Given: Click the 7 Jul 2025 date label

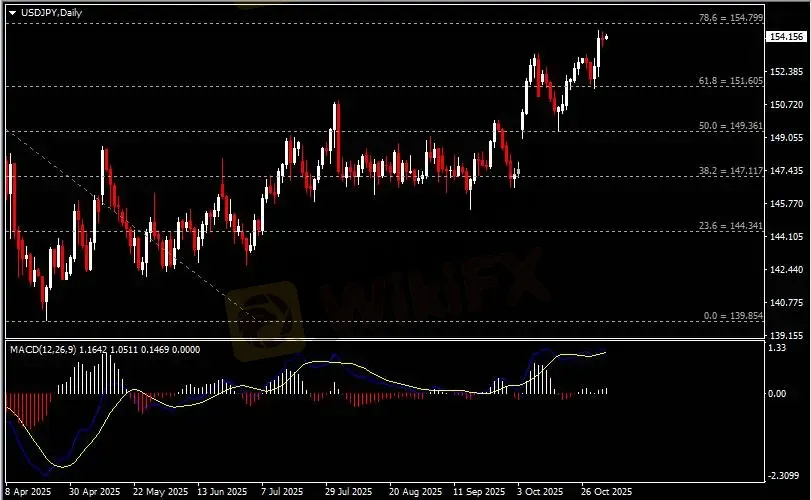Looking at the screenshot, I should coord(282,492).
